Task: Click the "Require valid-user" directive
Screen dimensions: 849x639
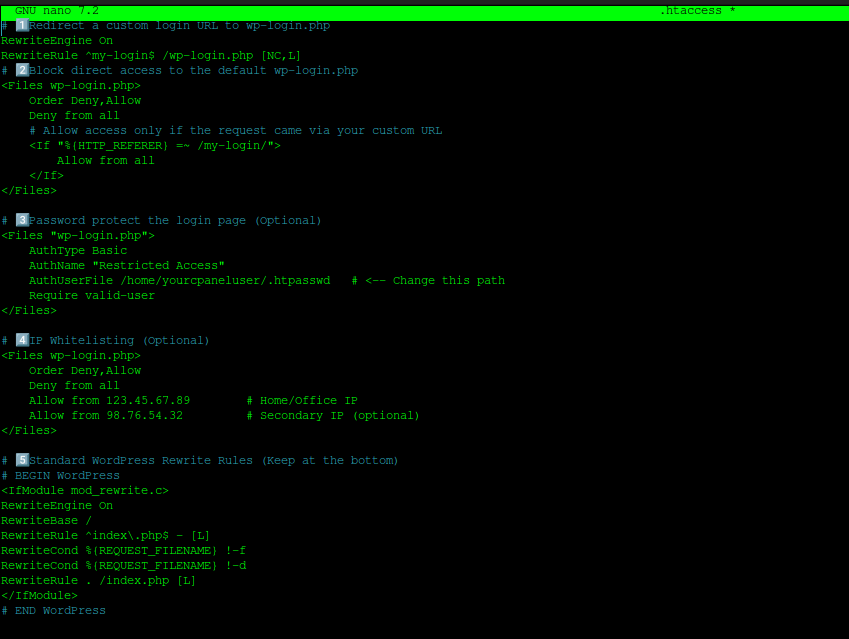Action: [92, 295]
